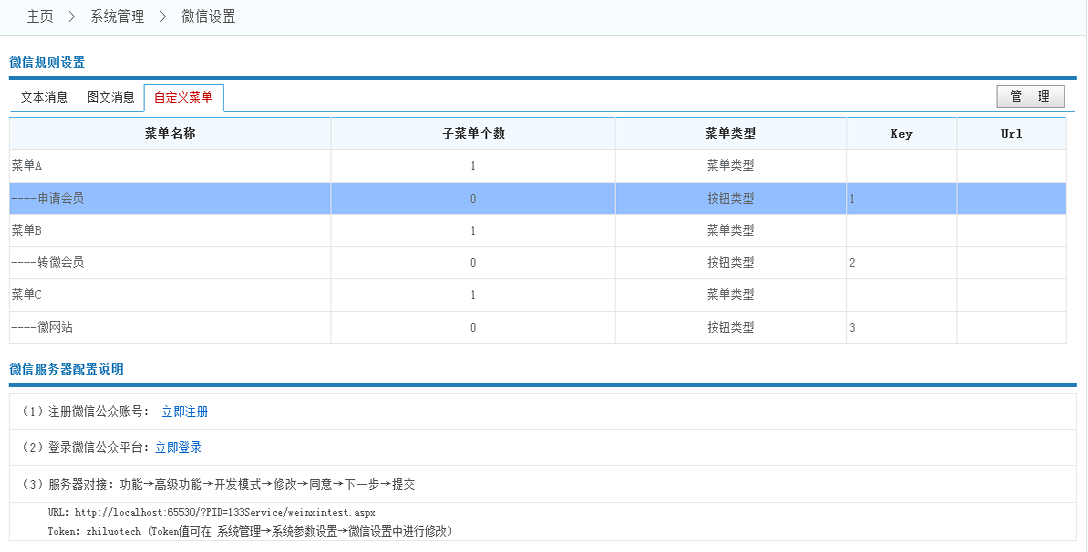This screenshot has width=1088, height=552.
Task: Click the Key column header
Action: pos(901,134)
